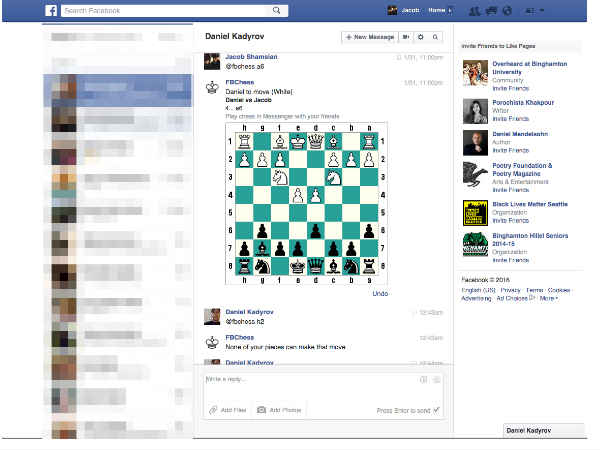Click the Facebook logo icon
This screenshot has width=600, height=450.
tap(51, 10)
